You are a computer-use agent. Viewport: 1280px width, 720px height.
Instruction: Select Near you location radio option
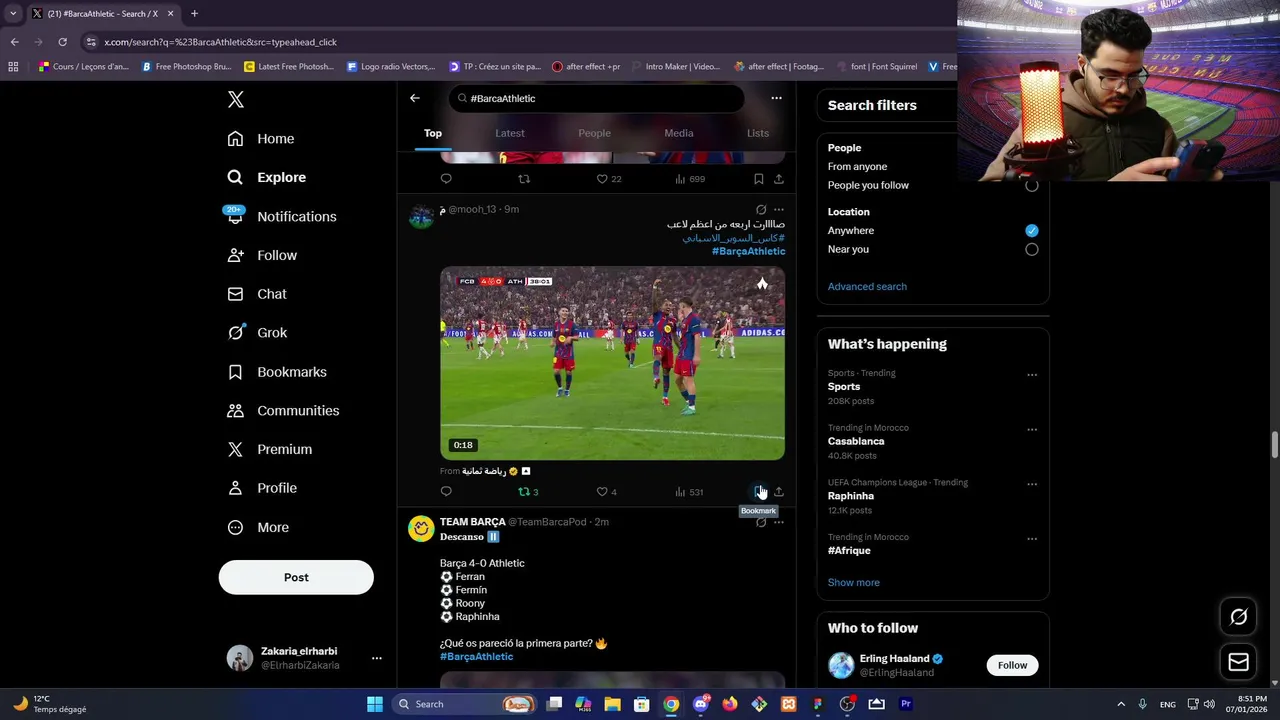1032,249
